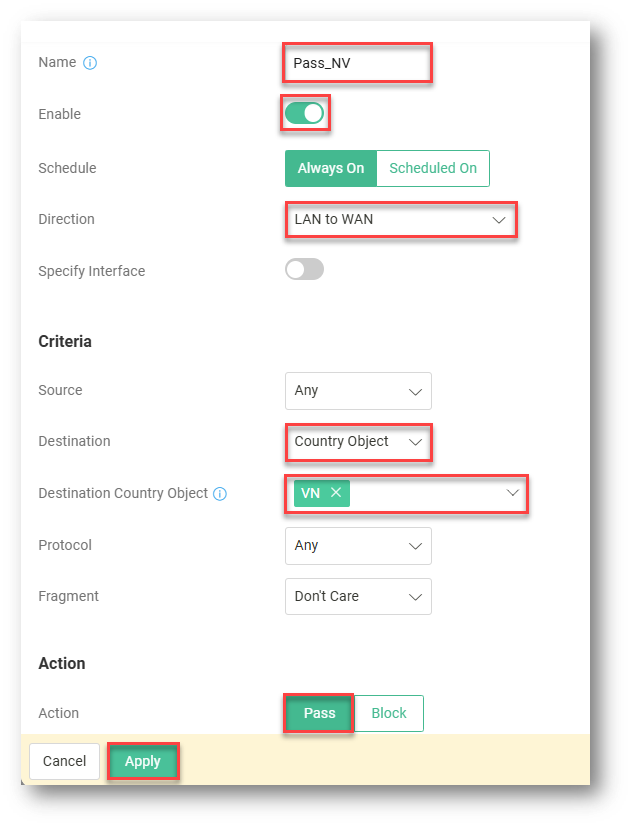Screen dimensions: 632x827
Task: Apply the filter rule settings
Action: coord(143,762)
